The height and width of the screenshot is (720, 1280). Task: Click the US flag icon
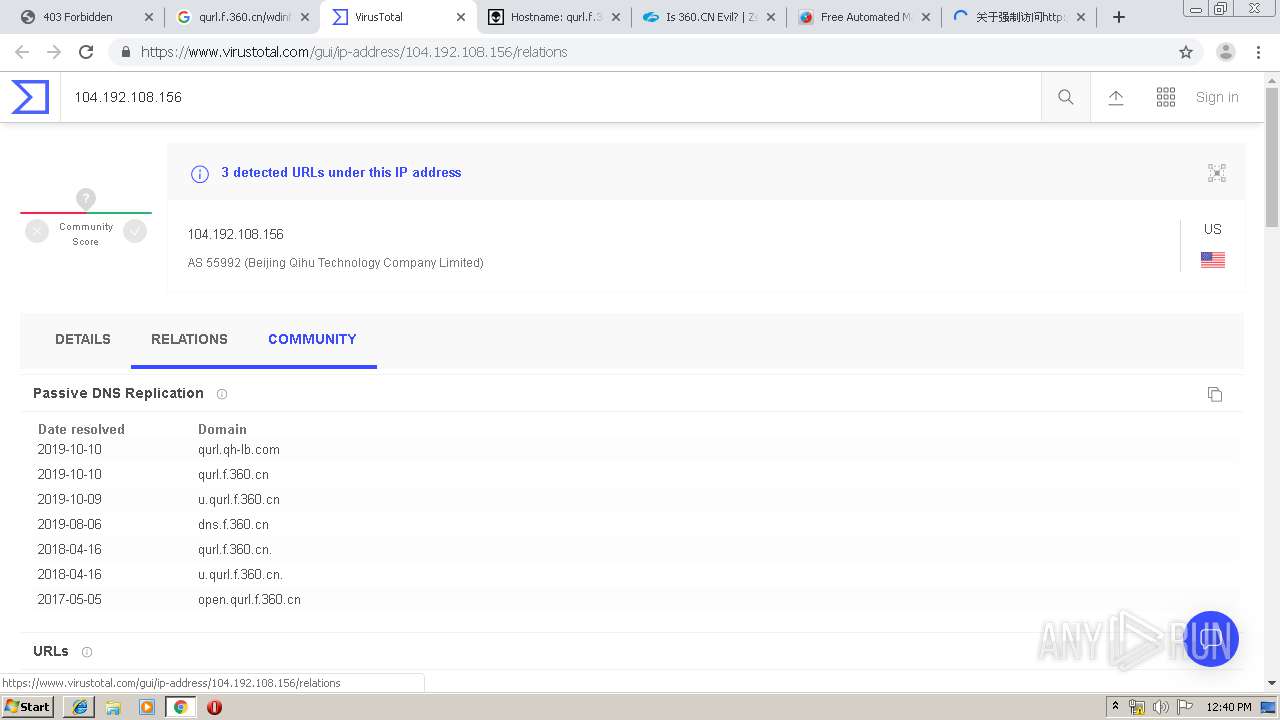pos(1213,260)
